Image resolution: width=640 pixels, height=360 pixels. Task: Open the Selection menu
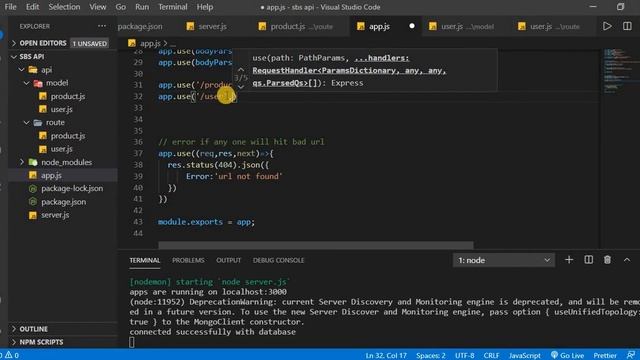point(64,7)
